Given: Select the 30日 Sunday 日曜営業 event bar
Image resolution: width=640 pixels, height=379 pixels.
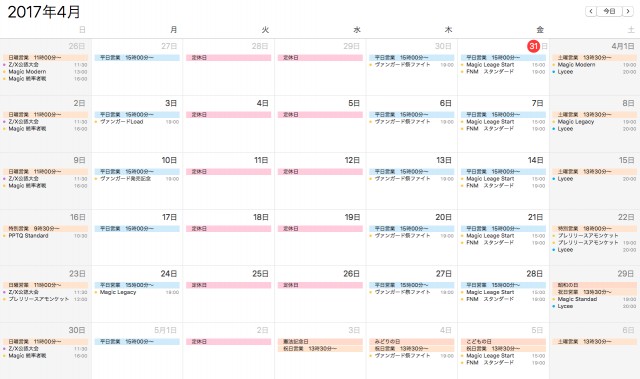Looking at the screenshot, I should pyautogui.click(x=45, y=341).
